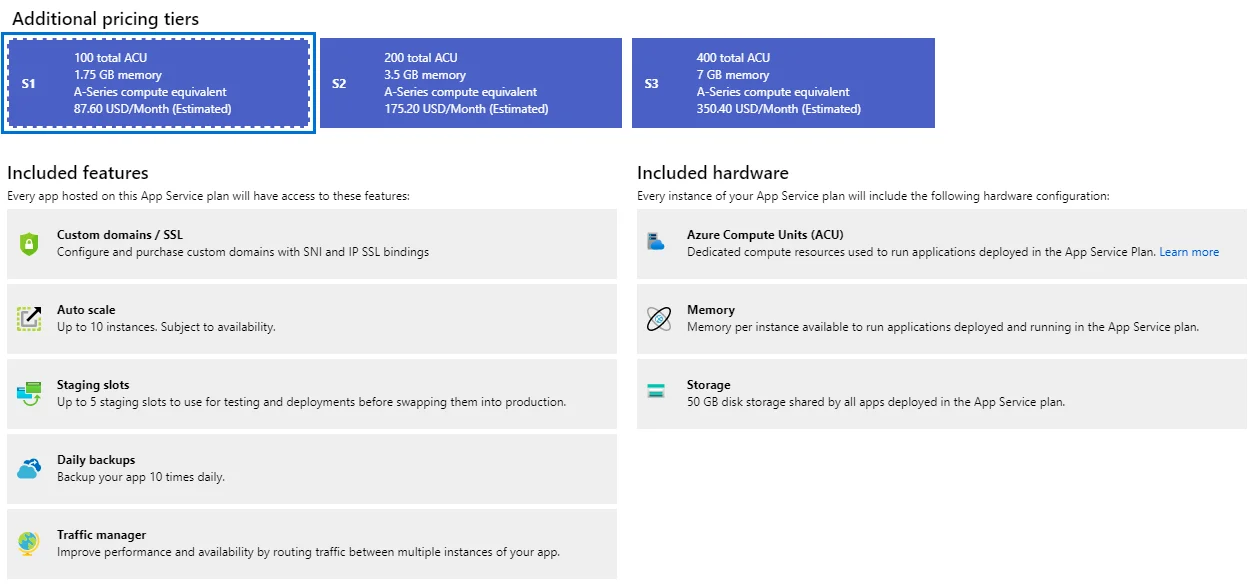Screen dimensions: 1256x587
Task: Open the Traffic manager feature title
Action: point(101,535)
